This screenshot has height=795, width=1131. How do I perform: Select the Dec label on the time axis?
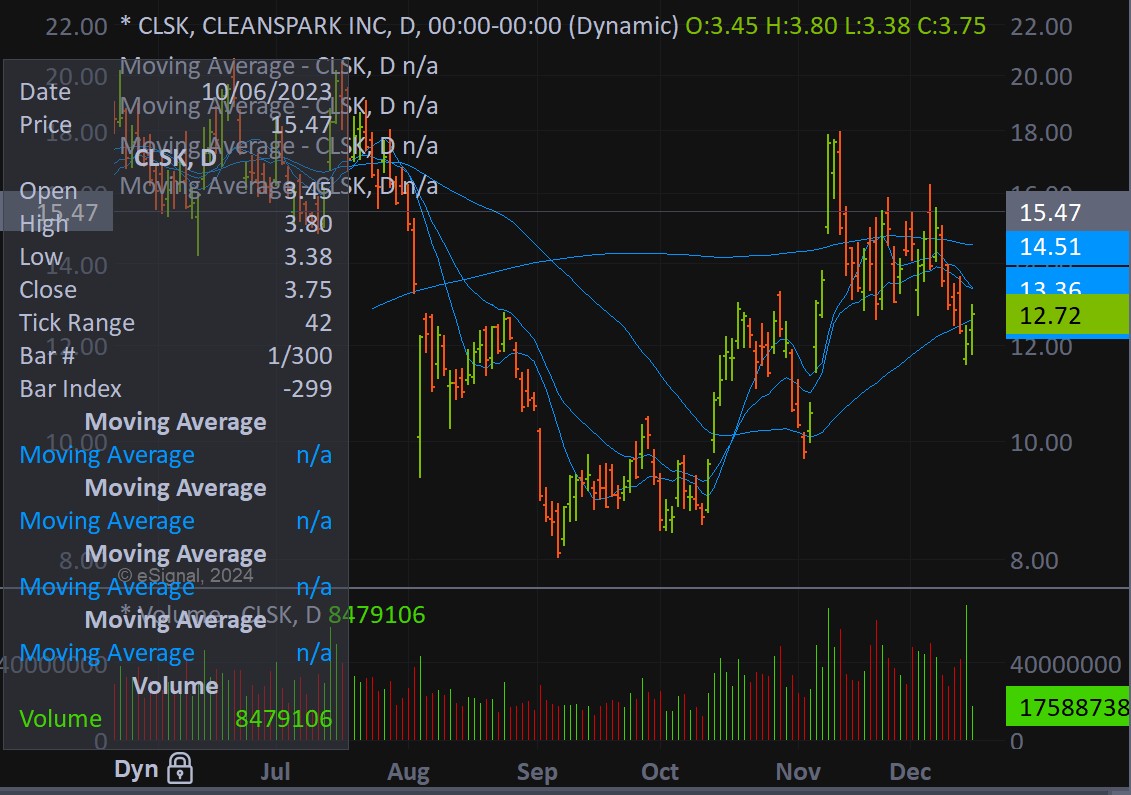(910, 771)
